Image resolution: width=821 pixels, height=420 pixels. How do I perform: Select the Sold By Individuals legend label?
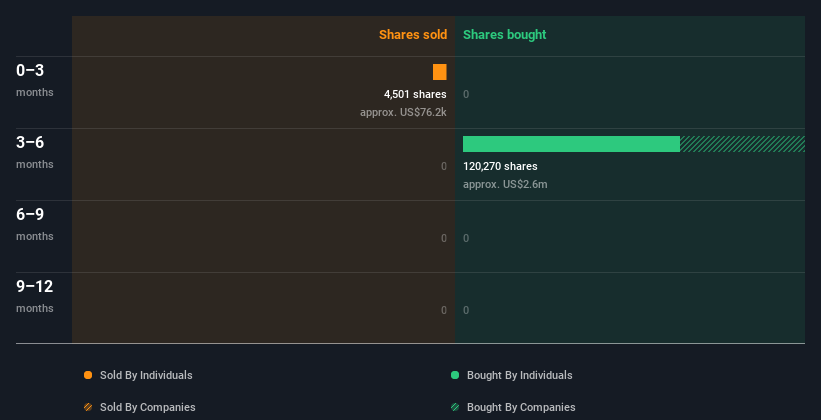click(x=146, y=375)
